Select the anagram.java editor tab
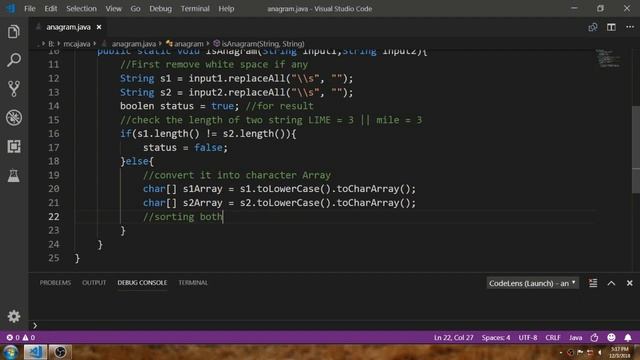Viewport: 640px width, 360px height. tap(68, 27)
